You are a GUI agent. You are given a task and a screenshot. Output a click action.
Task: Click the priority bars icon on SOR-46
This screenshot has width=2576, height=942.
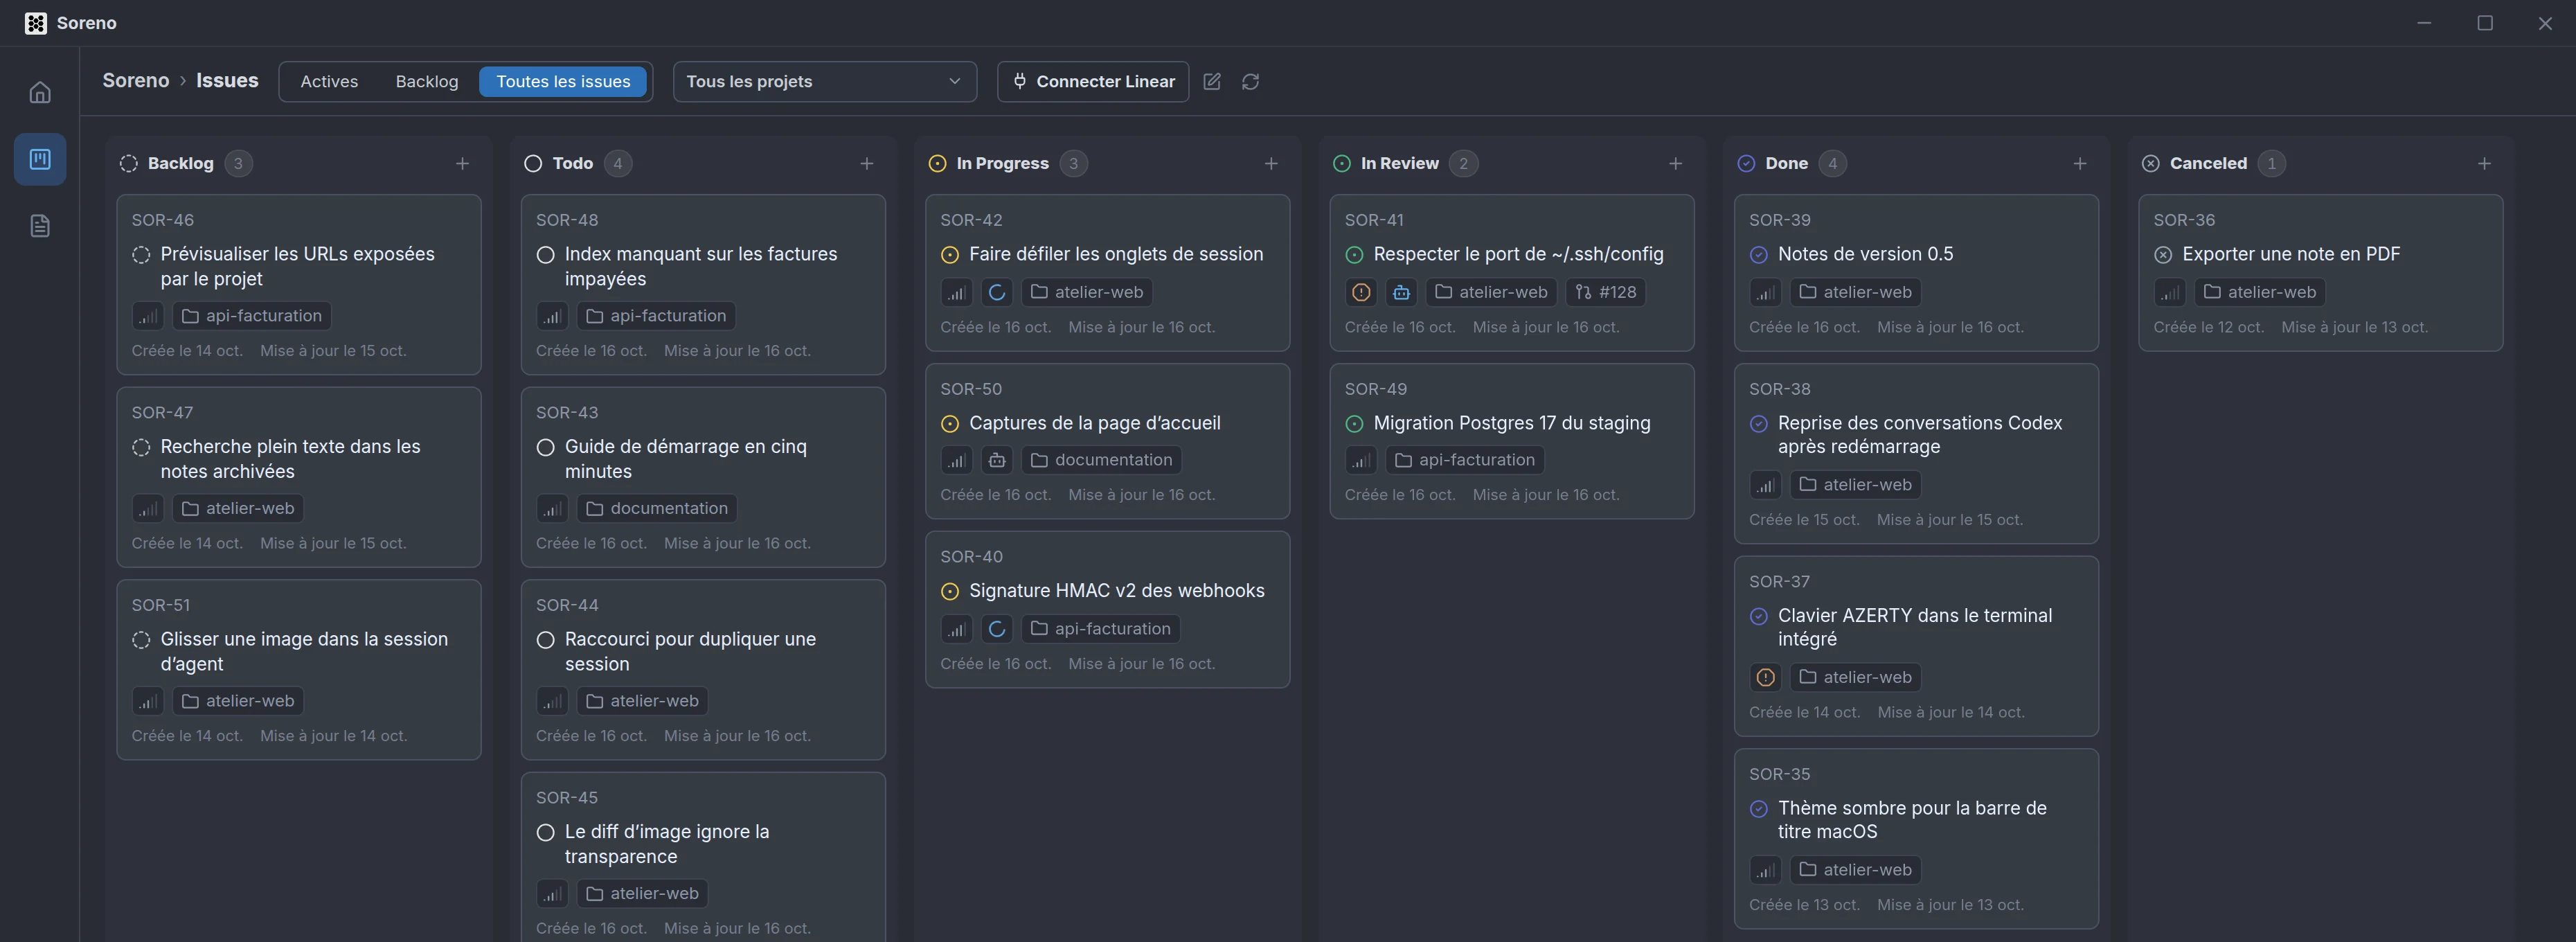pos(148,316)
